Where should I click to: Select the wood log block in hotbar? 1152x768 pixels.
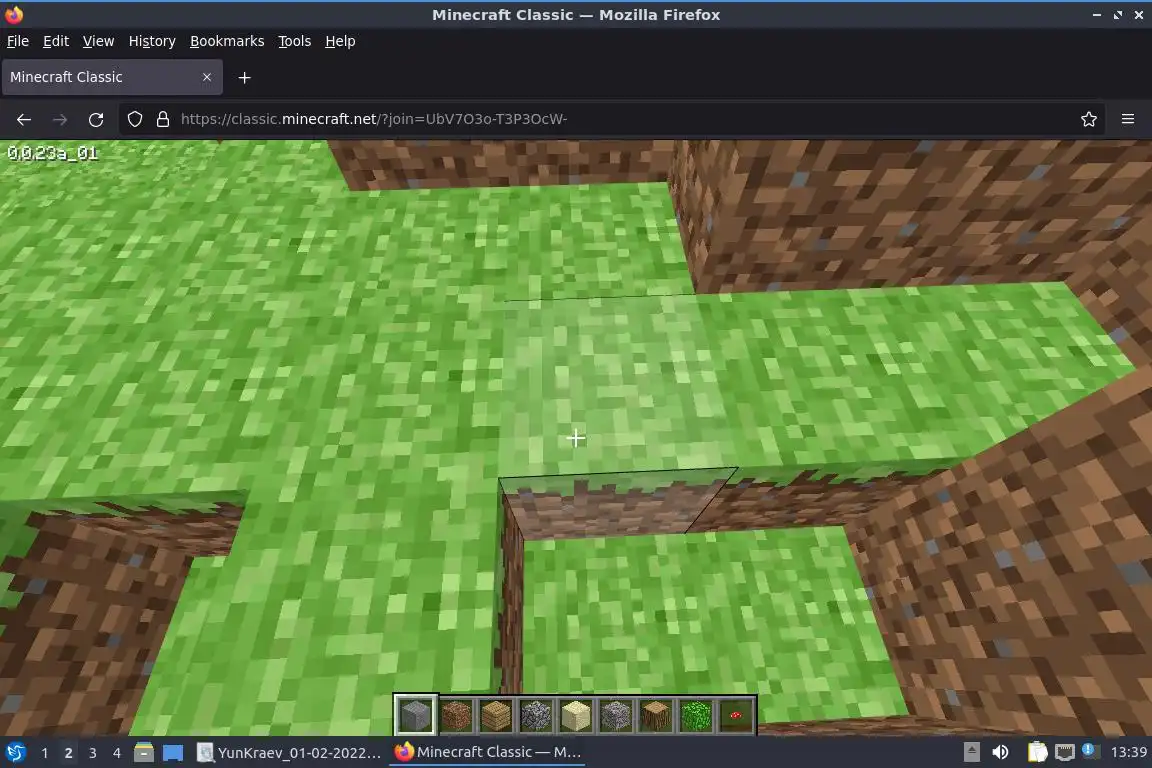(655, 714)
